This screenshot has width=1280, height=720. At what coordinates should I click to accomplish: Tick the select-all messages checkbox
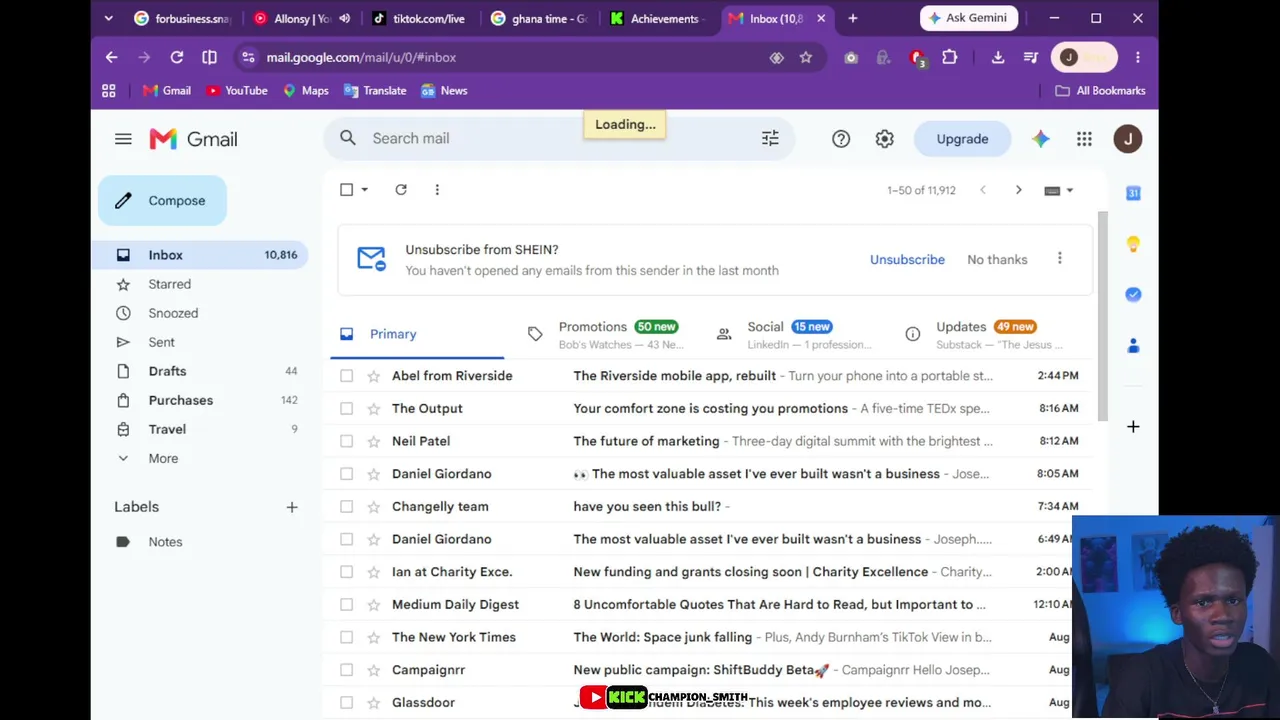(x=346, y=189)
